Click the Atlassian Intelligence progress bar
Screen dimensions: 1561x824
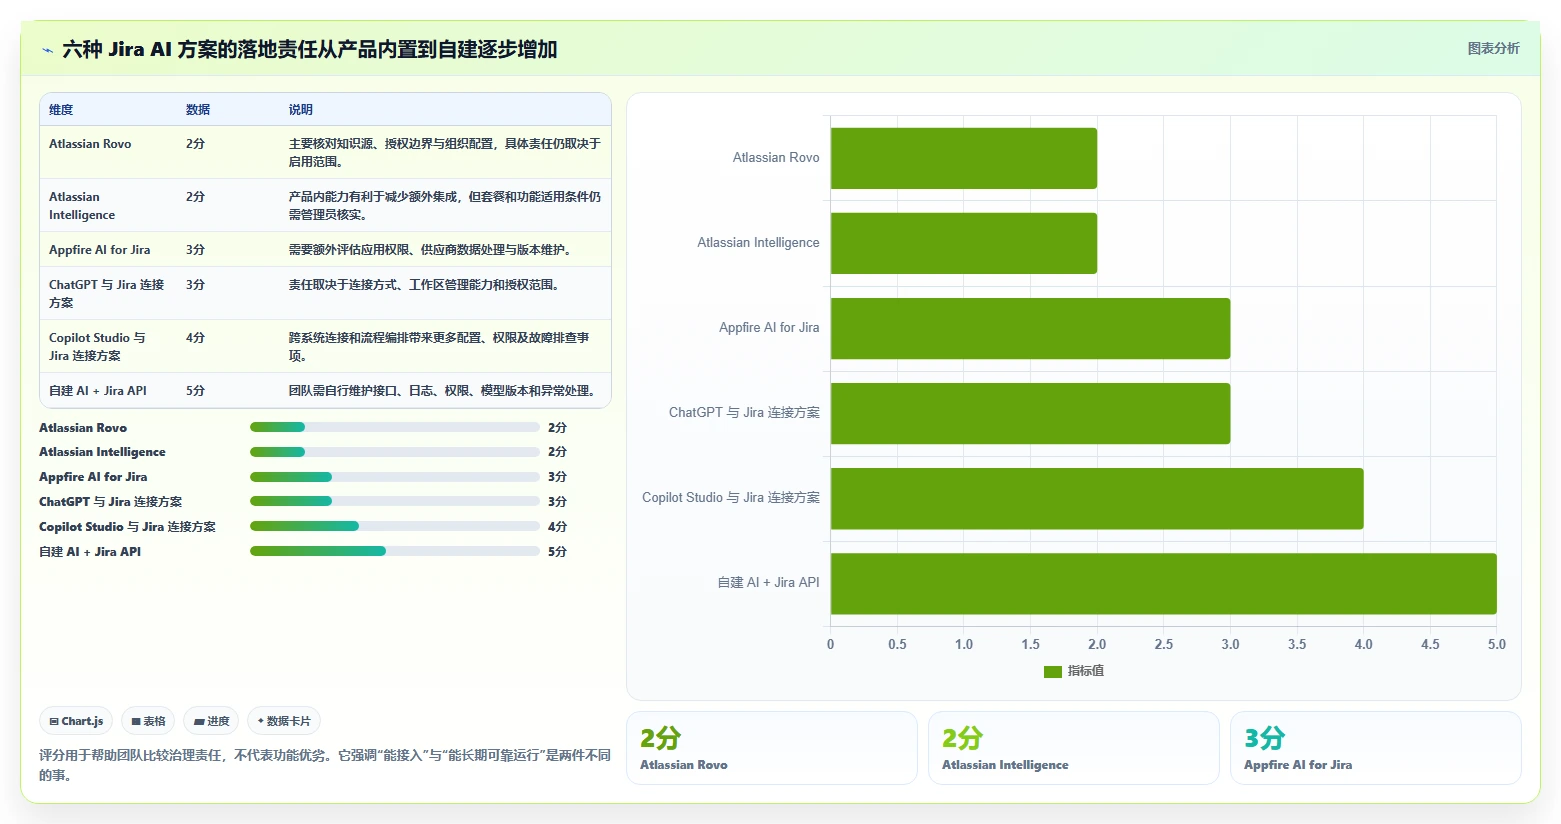(394, 452)
